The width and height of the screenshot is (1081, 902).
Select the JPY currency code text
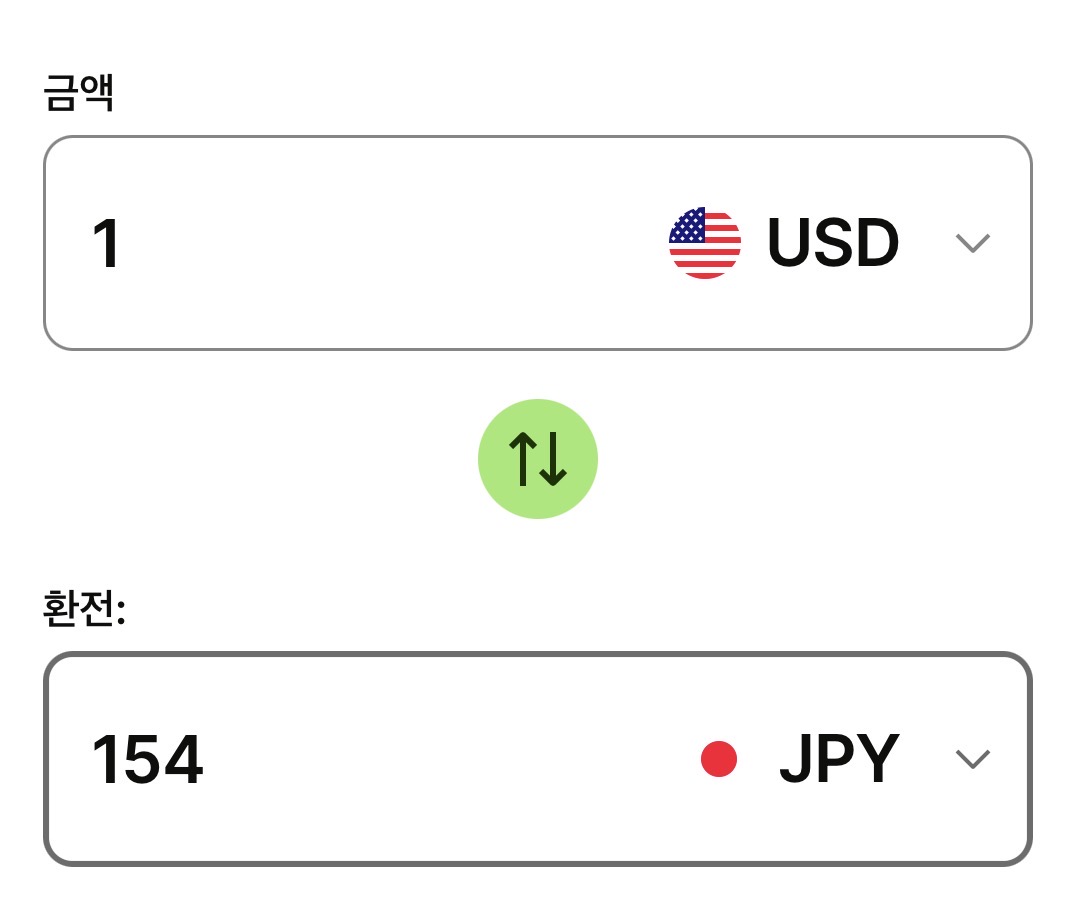click(839, 759)
